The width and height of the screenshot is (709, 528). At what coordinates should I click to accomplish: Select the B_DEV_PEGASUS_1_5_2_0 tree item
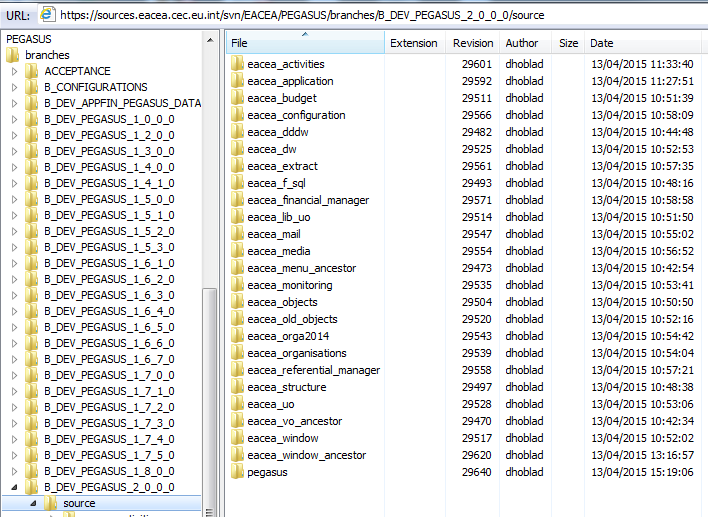(109, 231)
